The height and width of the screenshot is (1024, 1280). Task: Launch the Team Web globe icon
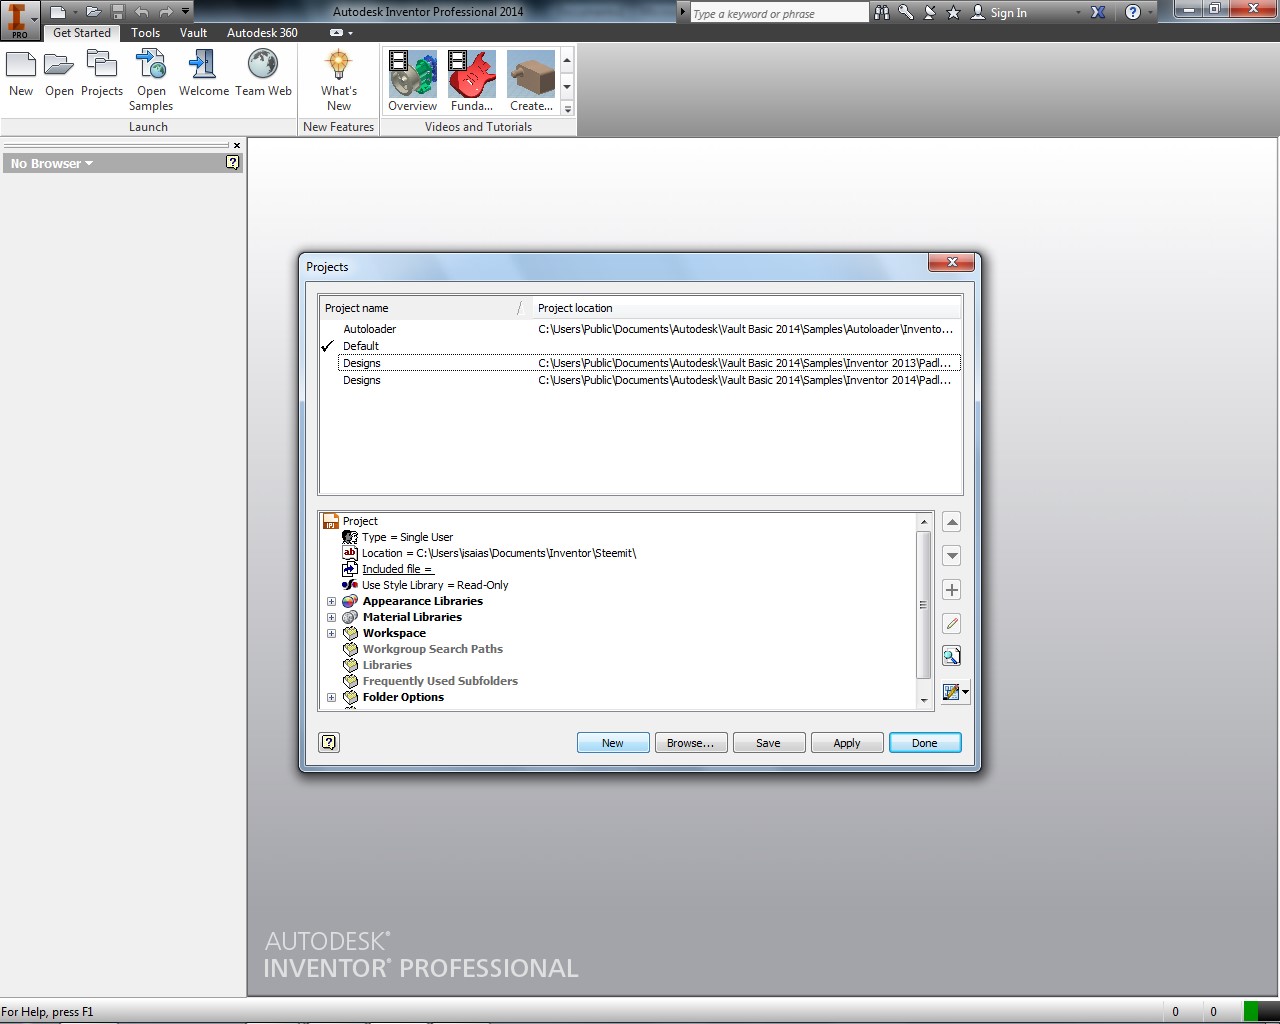263,74
